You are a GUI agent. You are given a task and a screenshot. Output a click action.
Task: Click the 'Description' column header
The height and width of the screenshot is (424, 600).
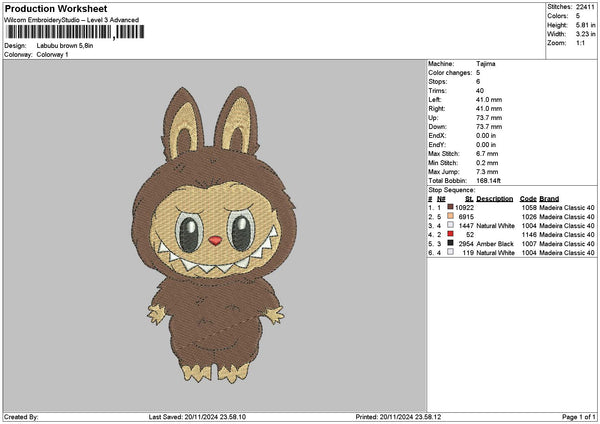point(494,199)
